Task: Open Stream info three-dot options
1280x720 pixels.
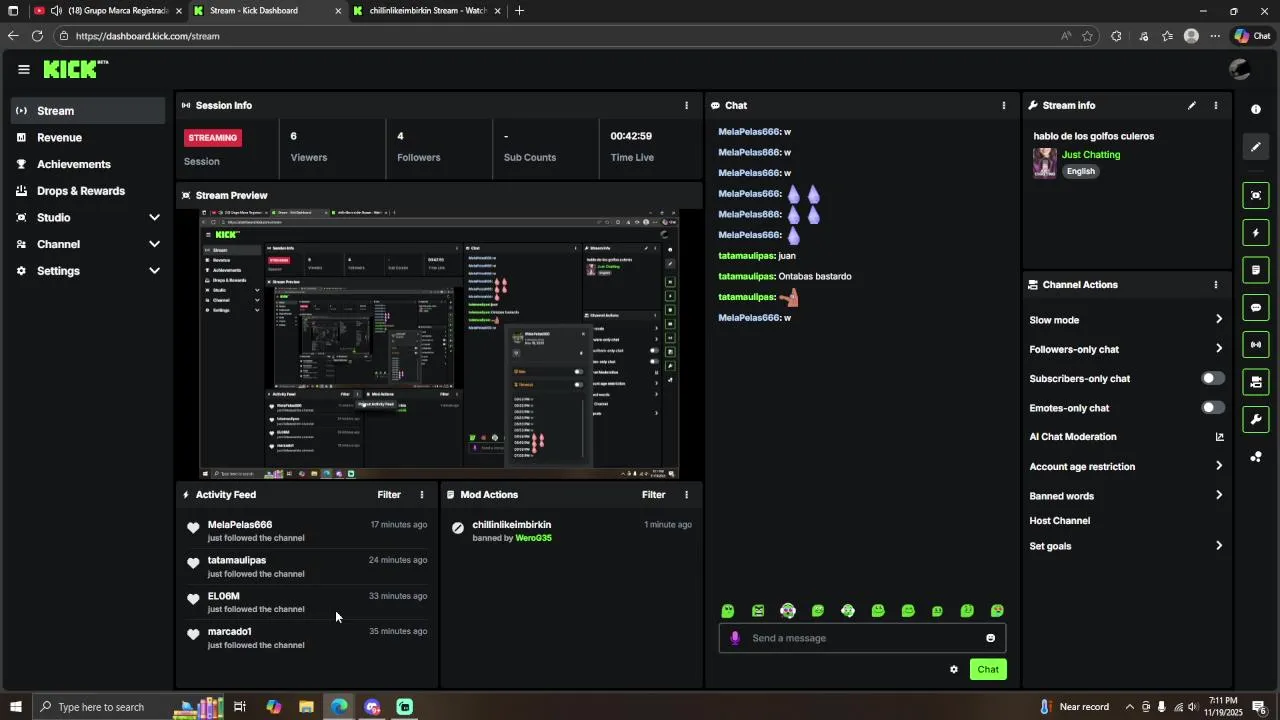Action: (x=1216, y=105)
